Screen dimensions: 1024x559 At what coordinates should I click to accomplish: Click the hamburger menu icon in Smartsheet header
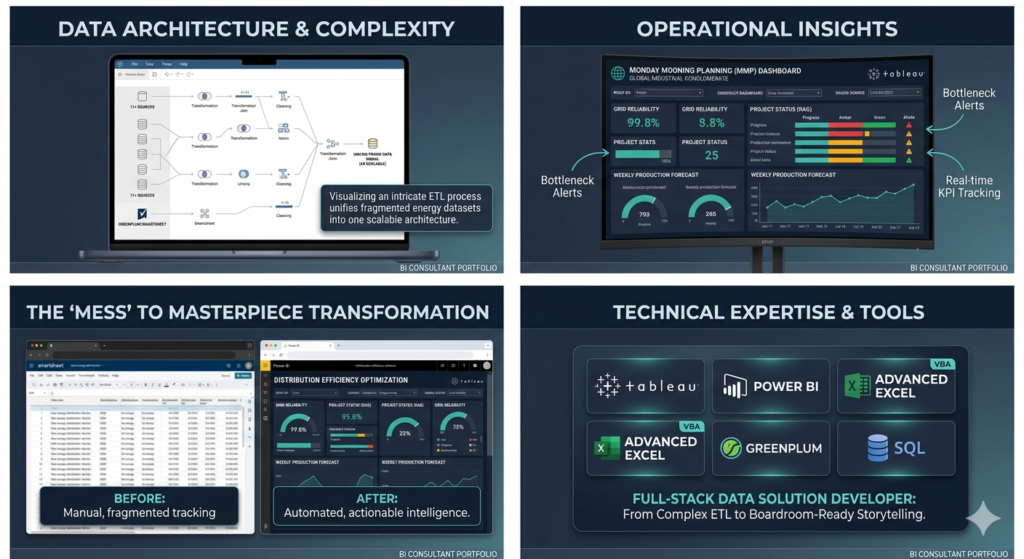tap(31, 366)
